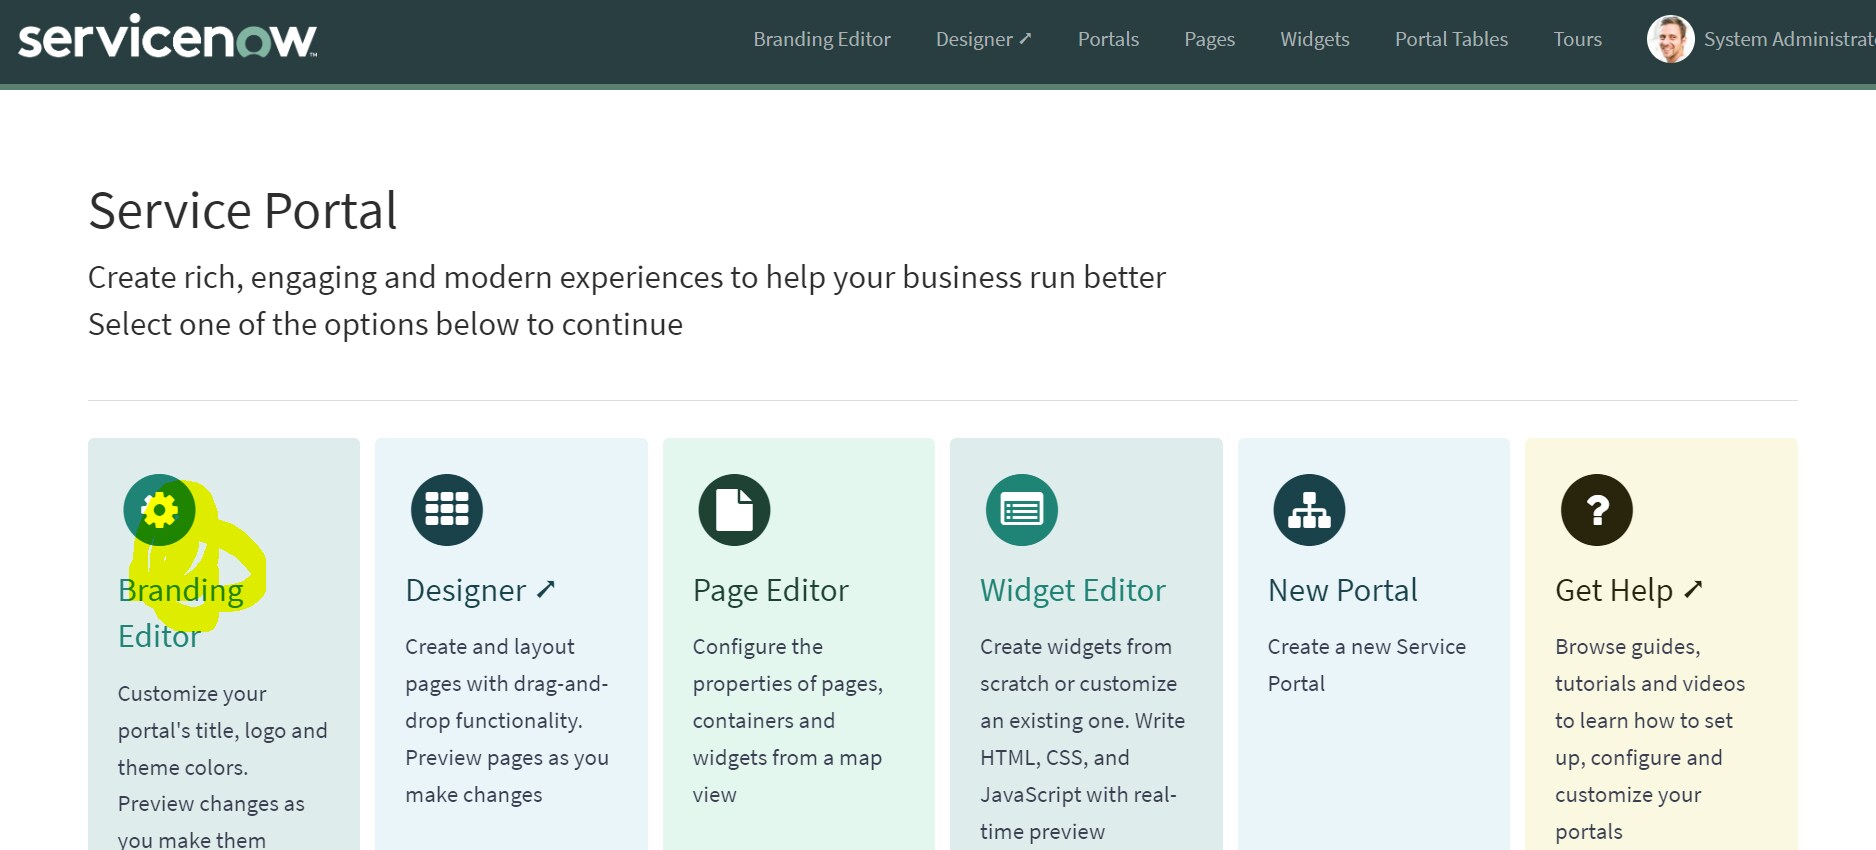Click the System Administrator avatar
The height and width of the screenshot is (850, 1876).
1670,39
